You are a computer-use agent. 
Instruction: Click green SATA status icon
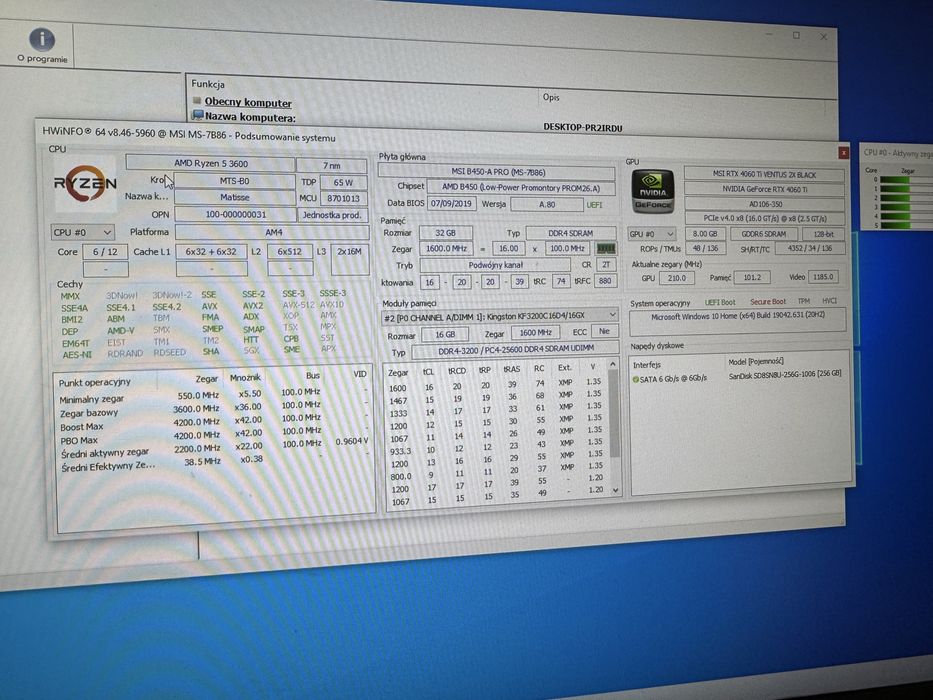tap(635, 379)
